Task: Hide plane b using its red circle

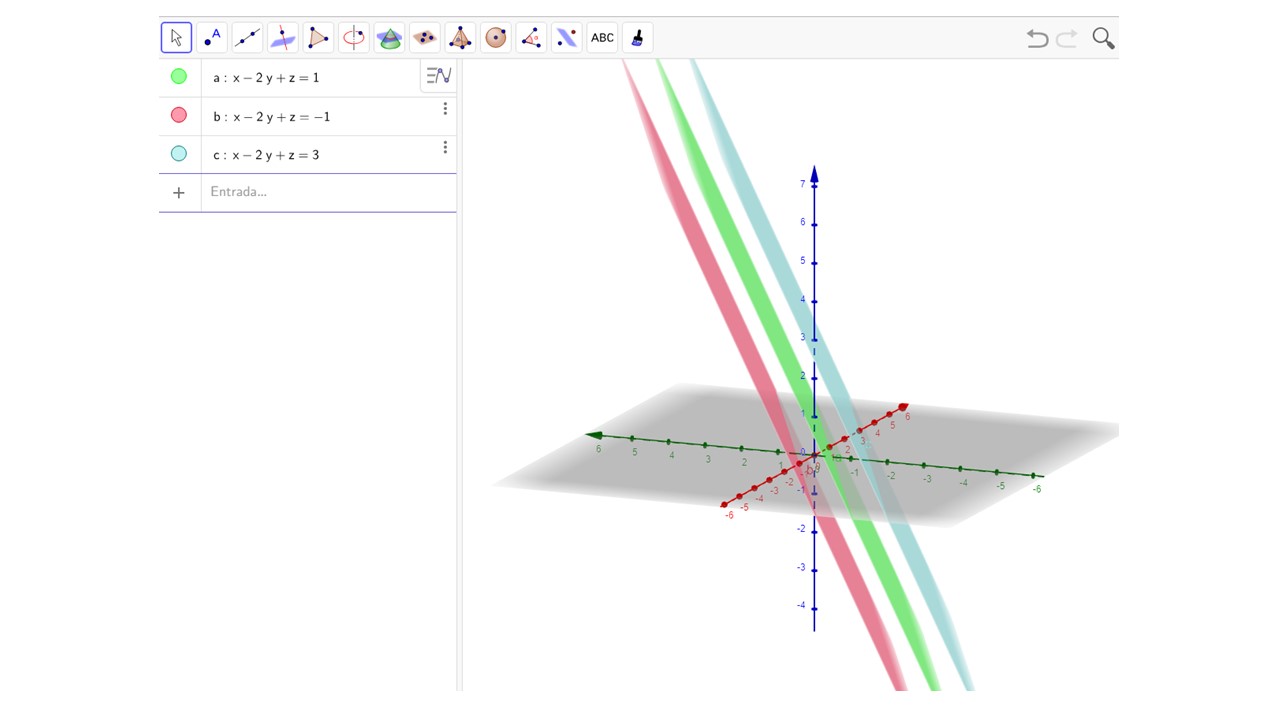Action: pos(179,116)
